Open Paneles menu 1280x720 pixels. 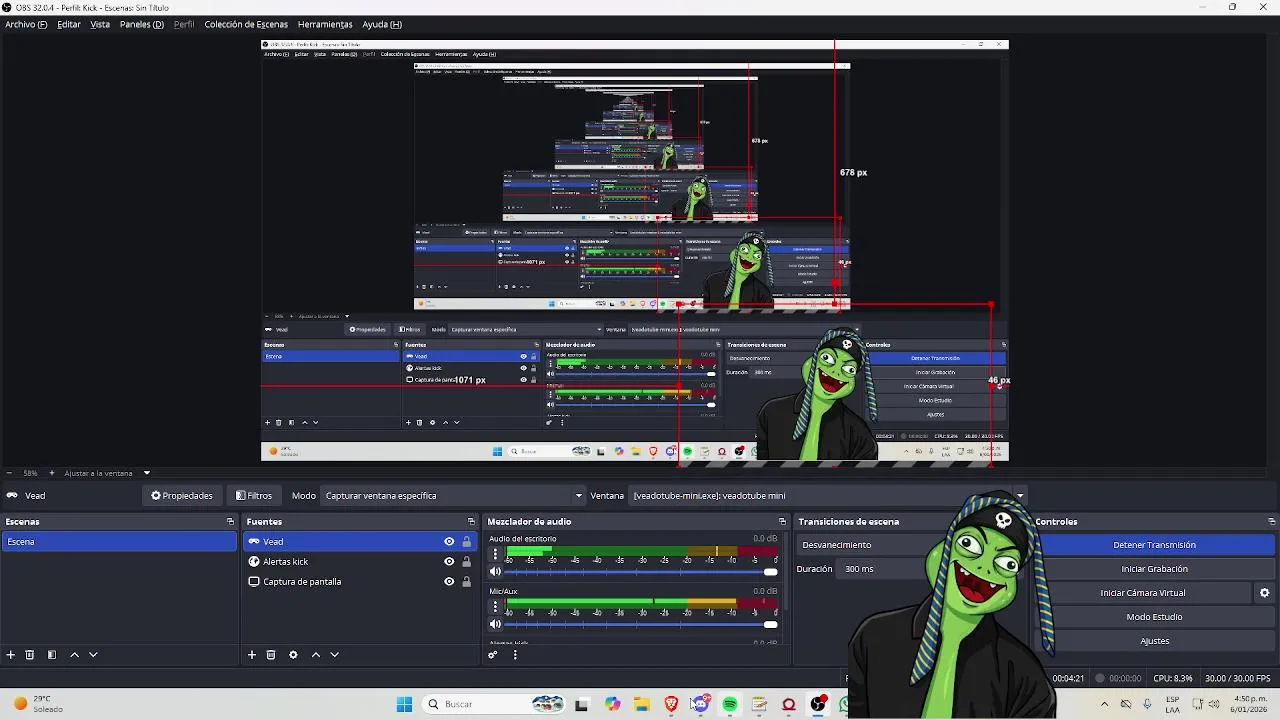(x=142, y=24)
